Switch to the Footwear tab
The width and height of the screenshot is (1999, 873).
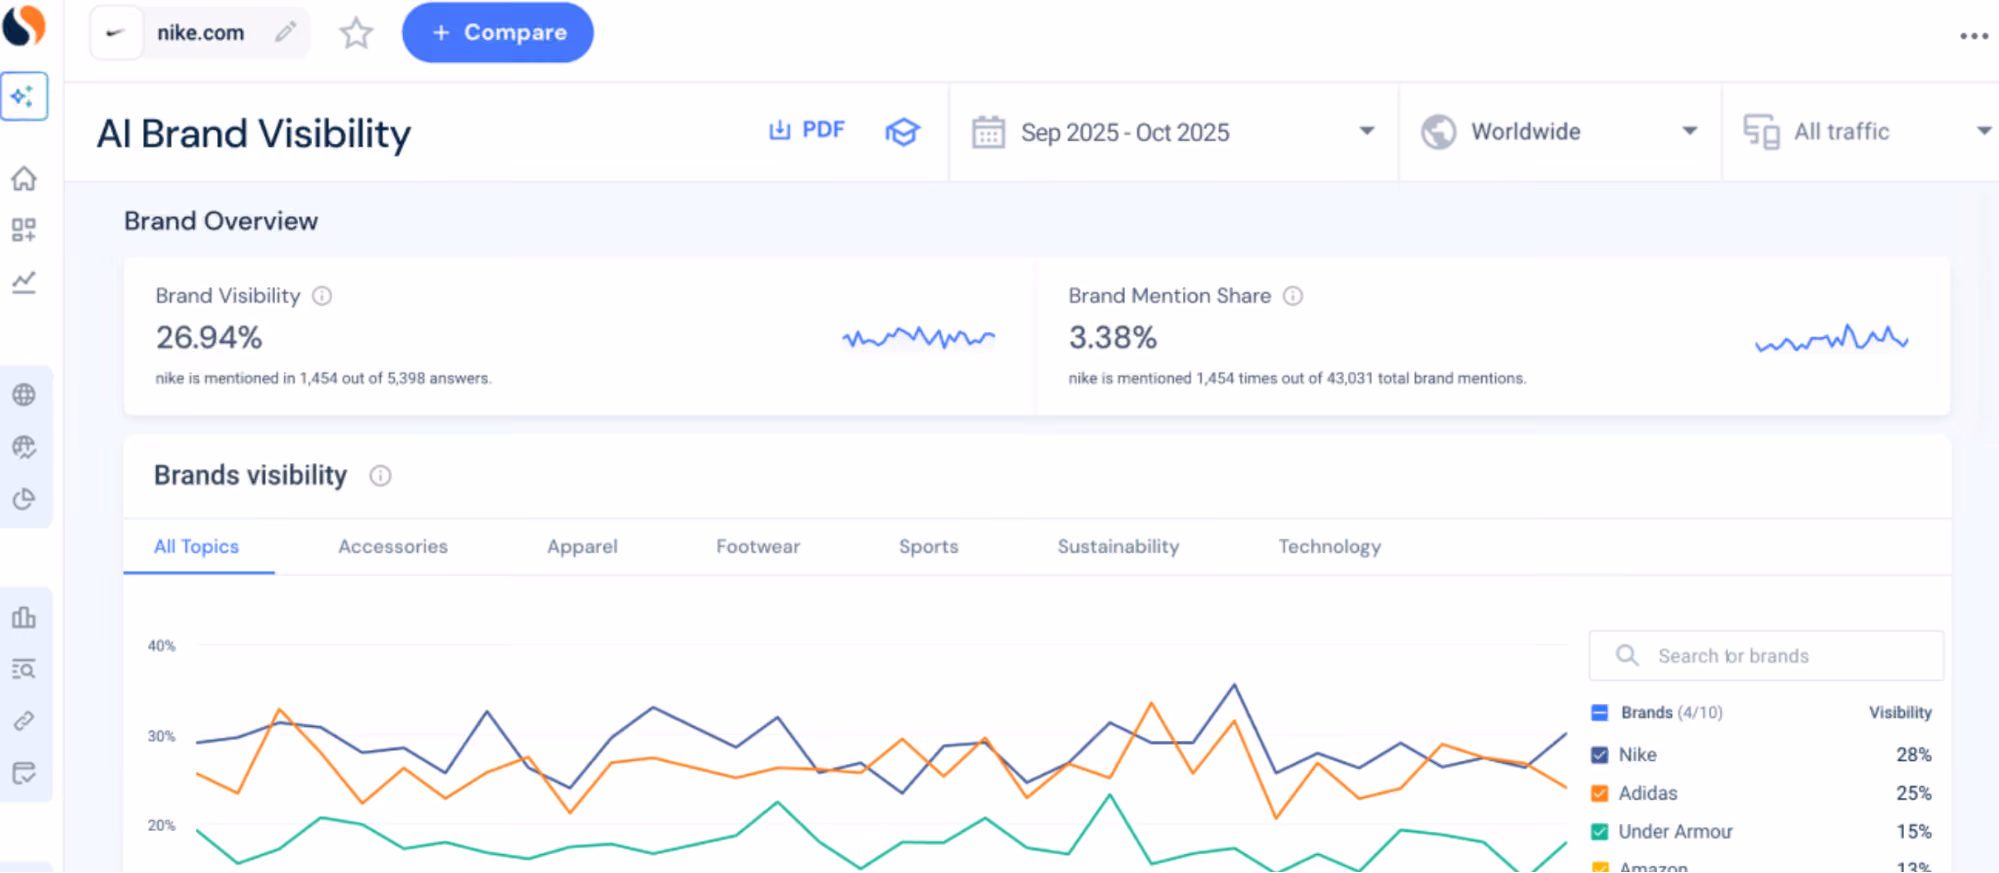coord(758,547)
